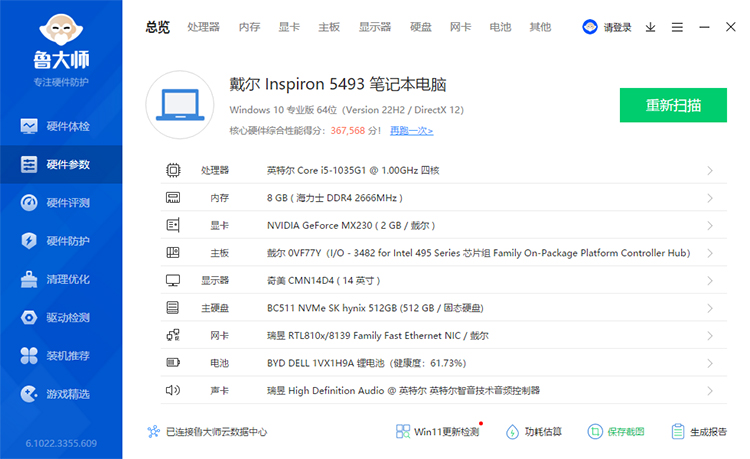This screenshot has width=750, height=459.
Task: Open 清理优化 cleanup section
Action: pyautogui.click(x=61, y=279)
